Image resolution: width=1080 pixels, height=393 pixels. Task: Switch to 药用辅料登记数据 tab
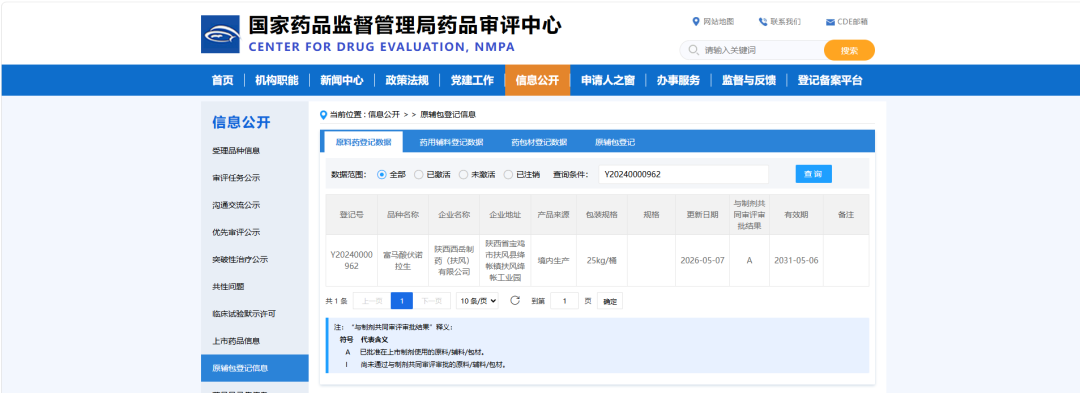[x=451, y=142]
